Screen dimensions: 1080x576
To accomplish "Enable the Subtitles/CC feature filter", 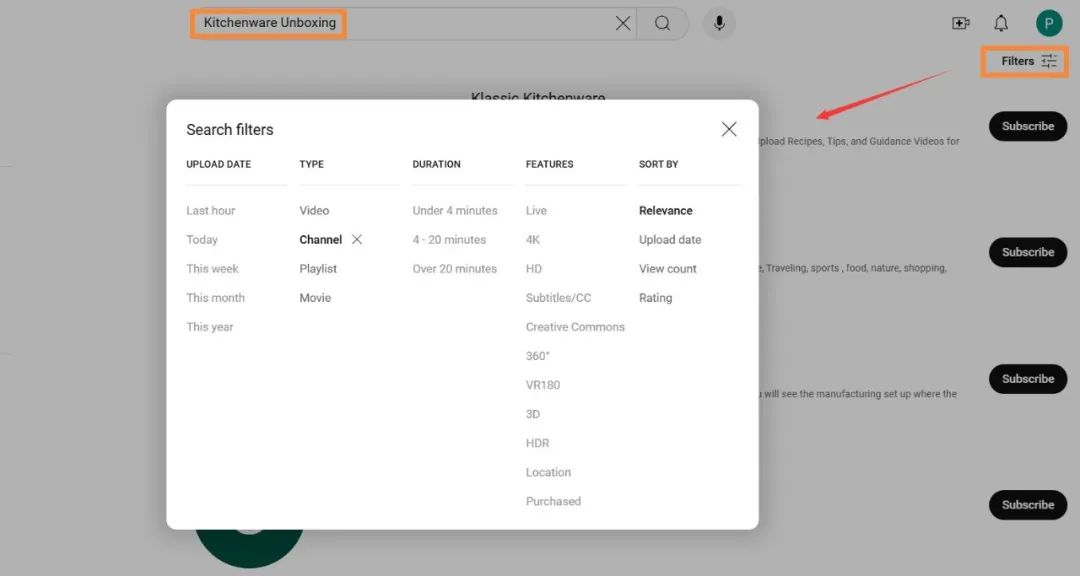I will pos(558,298).
